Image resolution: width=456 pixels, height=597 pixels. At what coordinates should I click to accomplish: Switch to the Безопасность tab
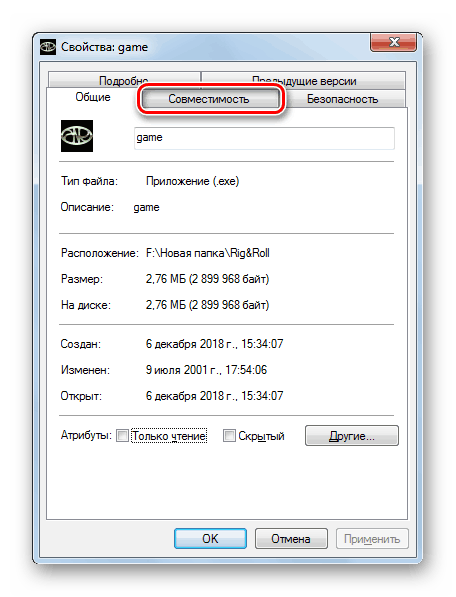tap(342, 99)
